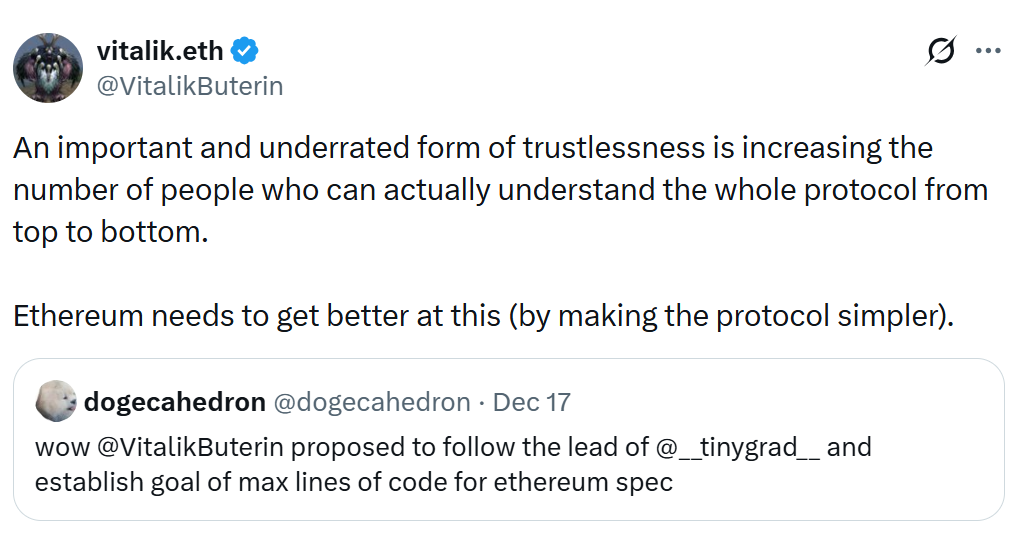The image size is (1014, 538).
Task: Open the @__tinygrad__ mention link
Action: (736, 446)
